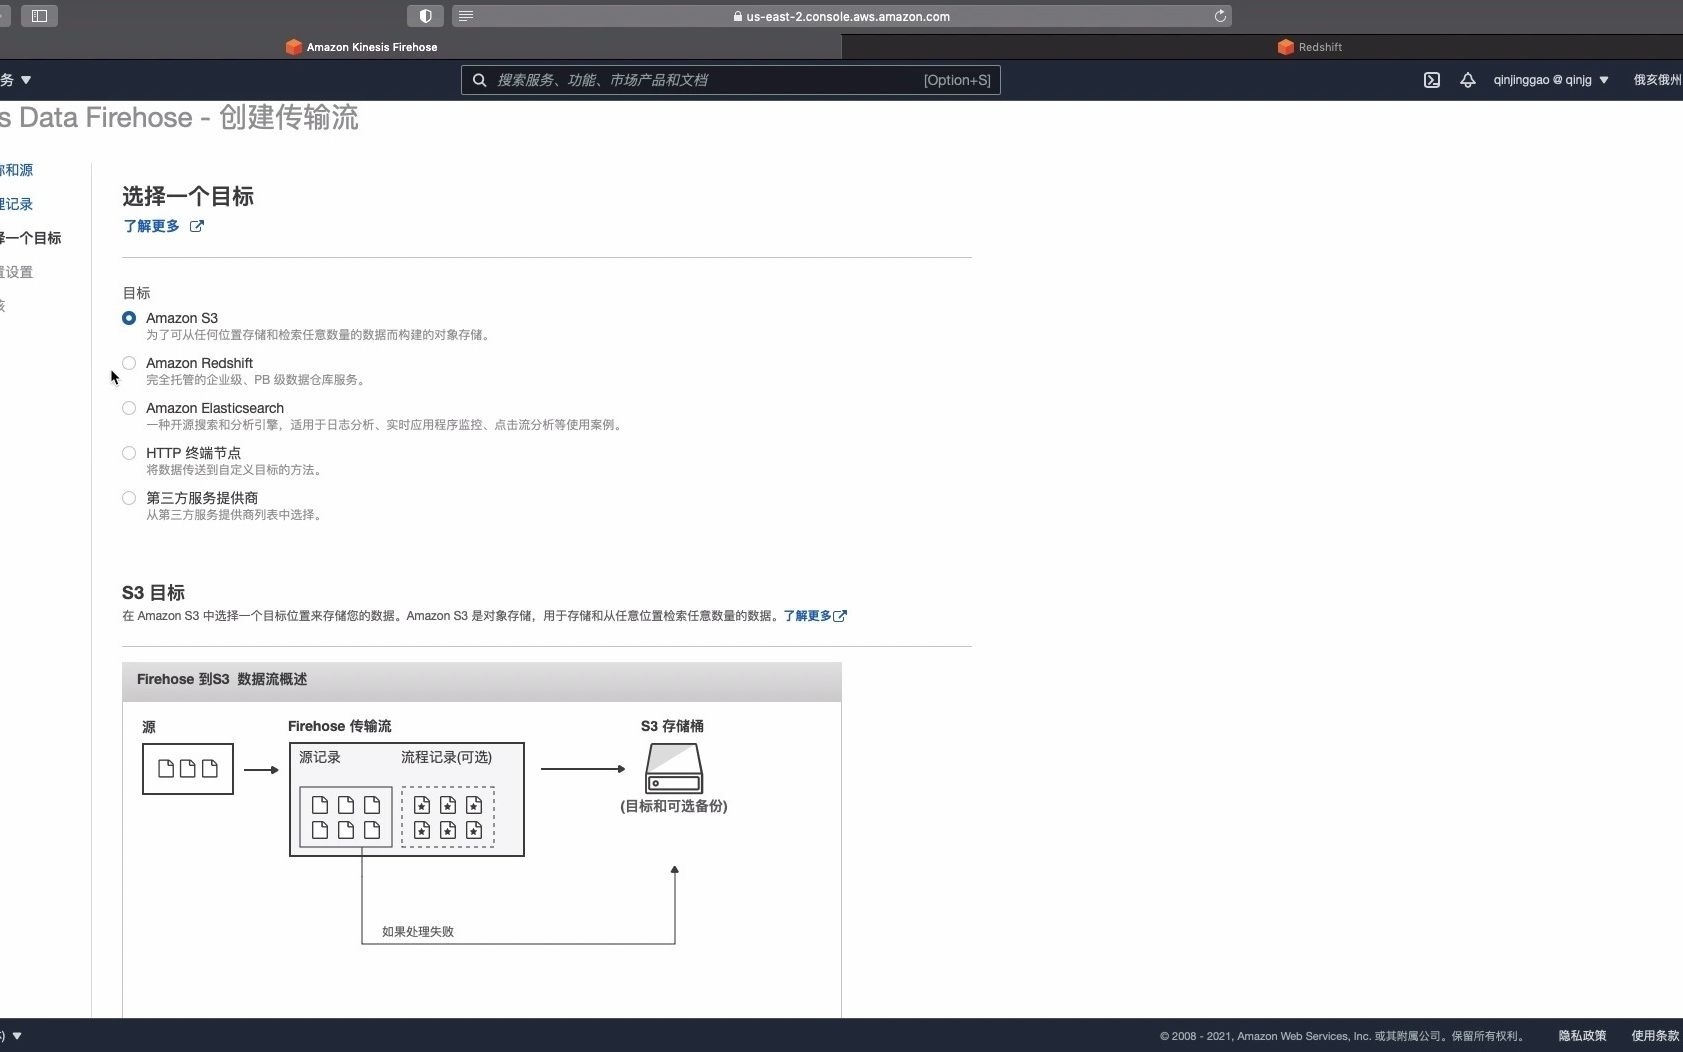
Task: Open 了解更多 link under 选择一个目标
Action: [x=151, y=226]
